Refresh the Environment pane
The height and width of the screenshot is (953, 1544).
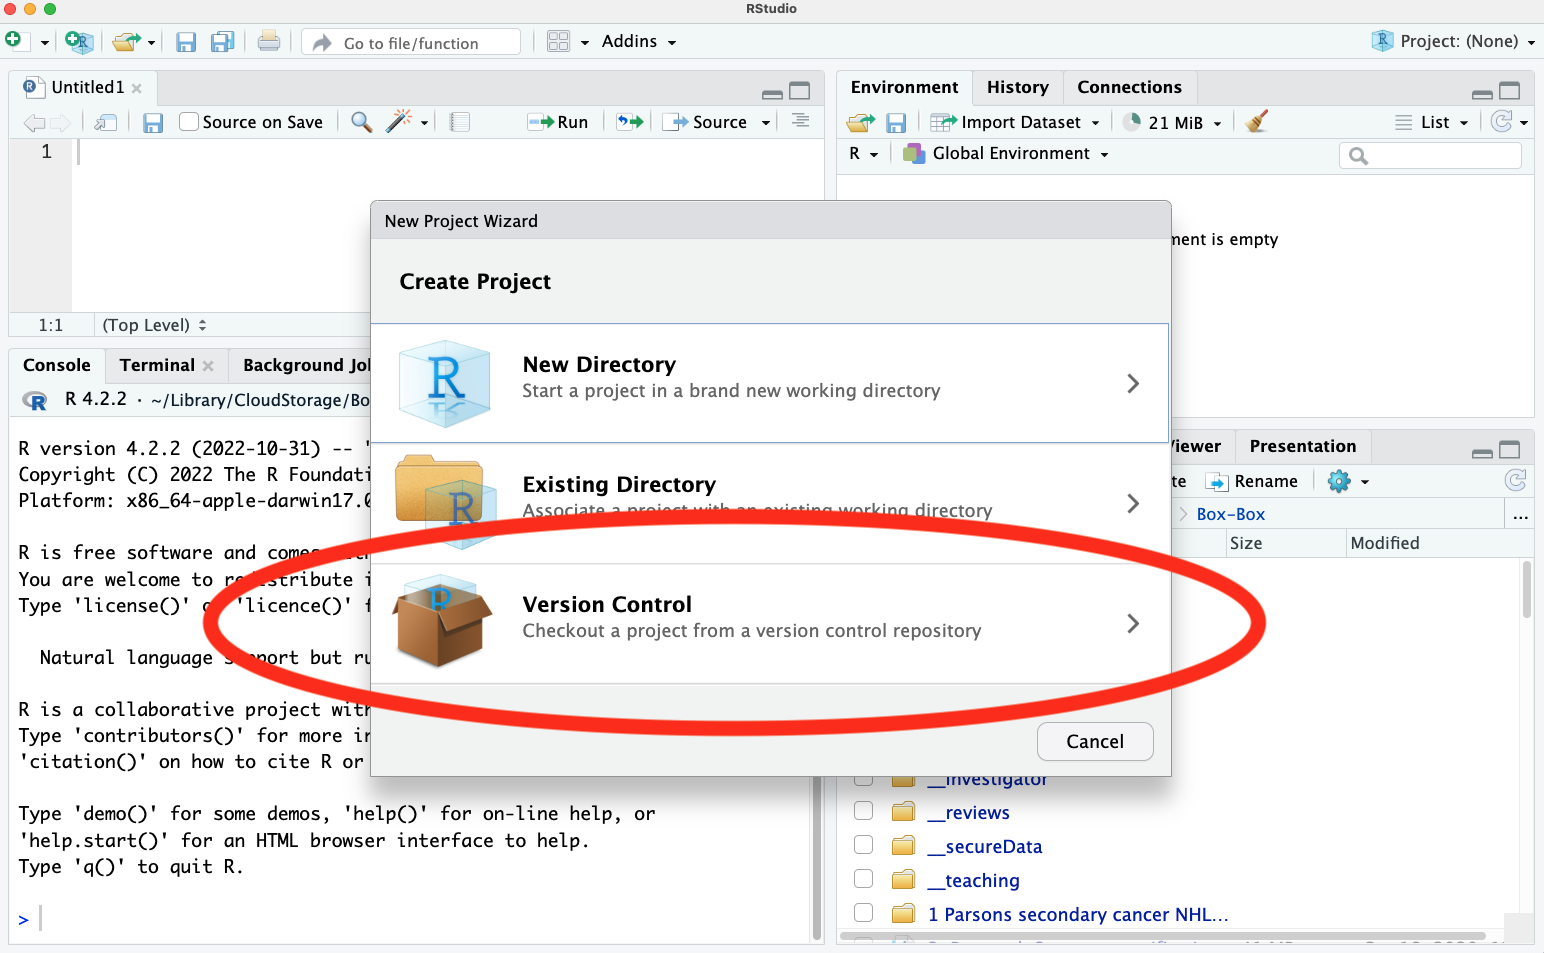click(1501, 121)
